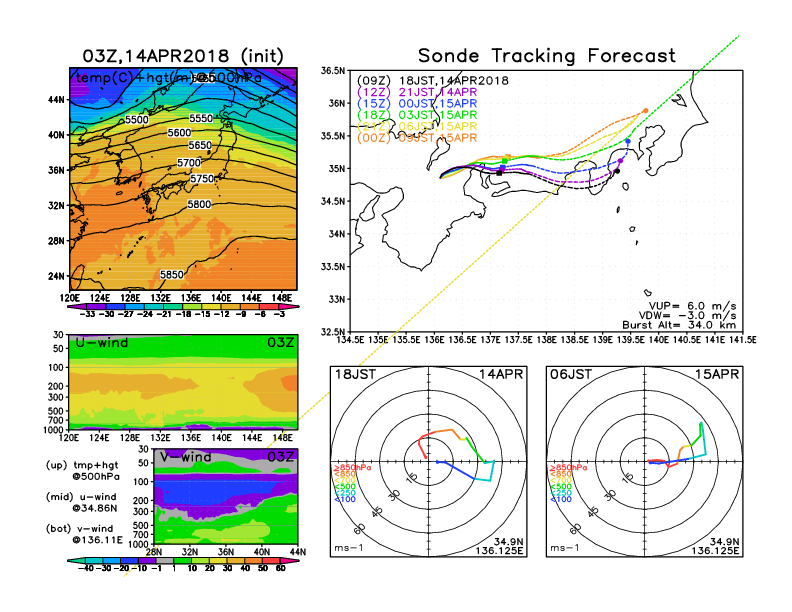Click the 'Sonde Tracking Forecast' title

(546, 56)
